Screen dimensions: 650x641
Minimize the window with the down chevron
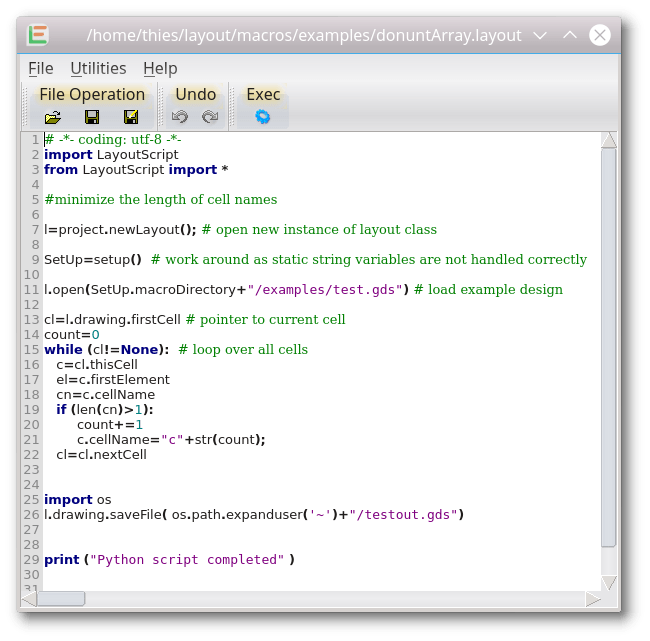point(540,35)
